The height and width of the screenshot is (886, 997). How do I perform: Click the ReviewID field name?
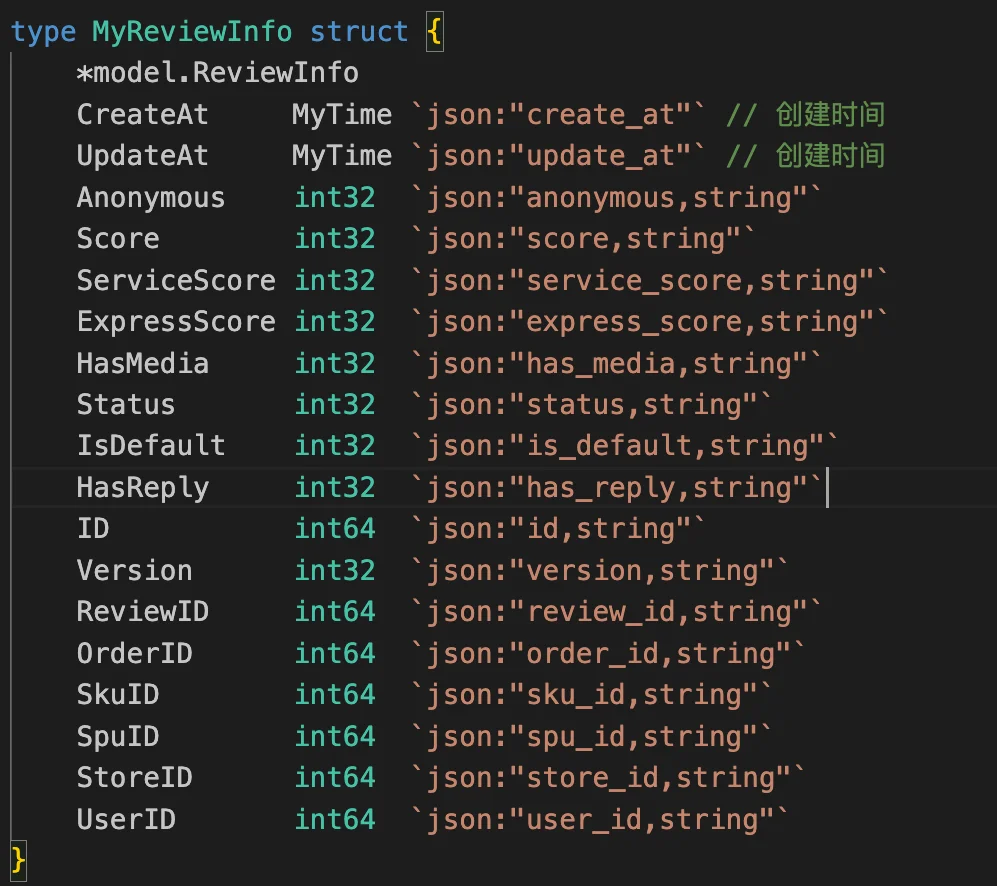tap(142, 612)
